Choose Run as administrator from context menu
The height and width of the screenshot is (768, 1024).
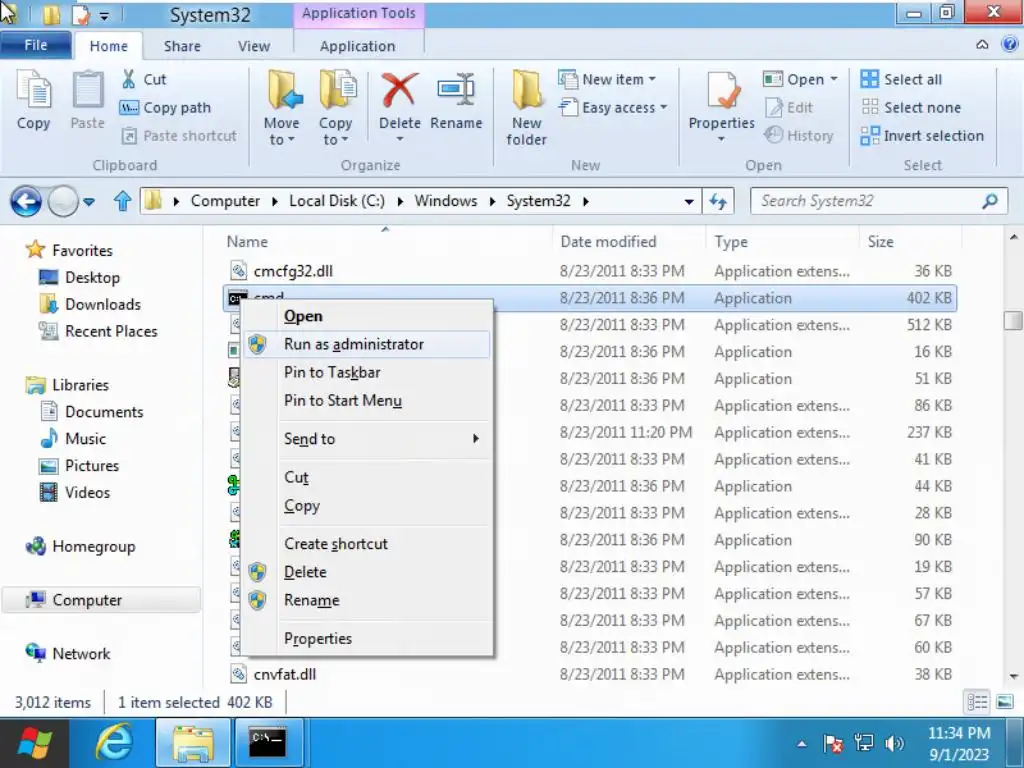coord(366,344)
